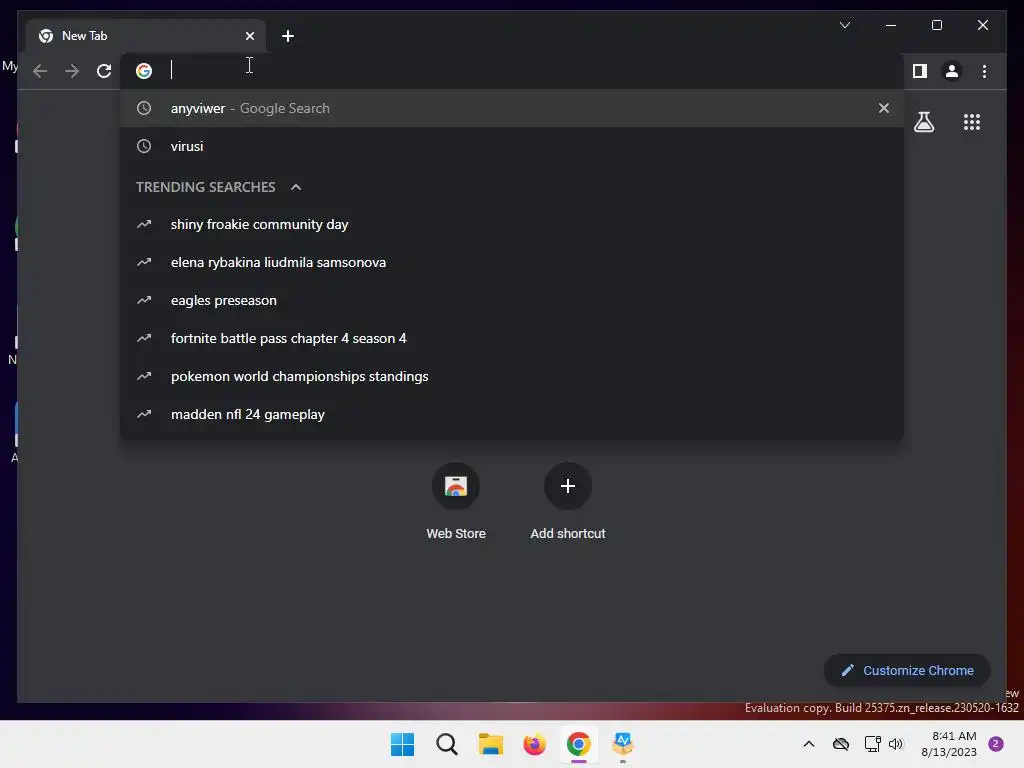Open the volume tray icon
This screenshot has height=768, width=1024.
click(x=896, y=744)
